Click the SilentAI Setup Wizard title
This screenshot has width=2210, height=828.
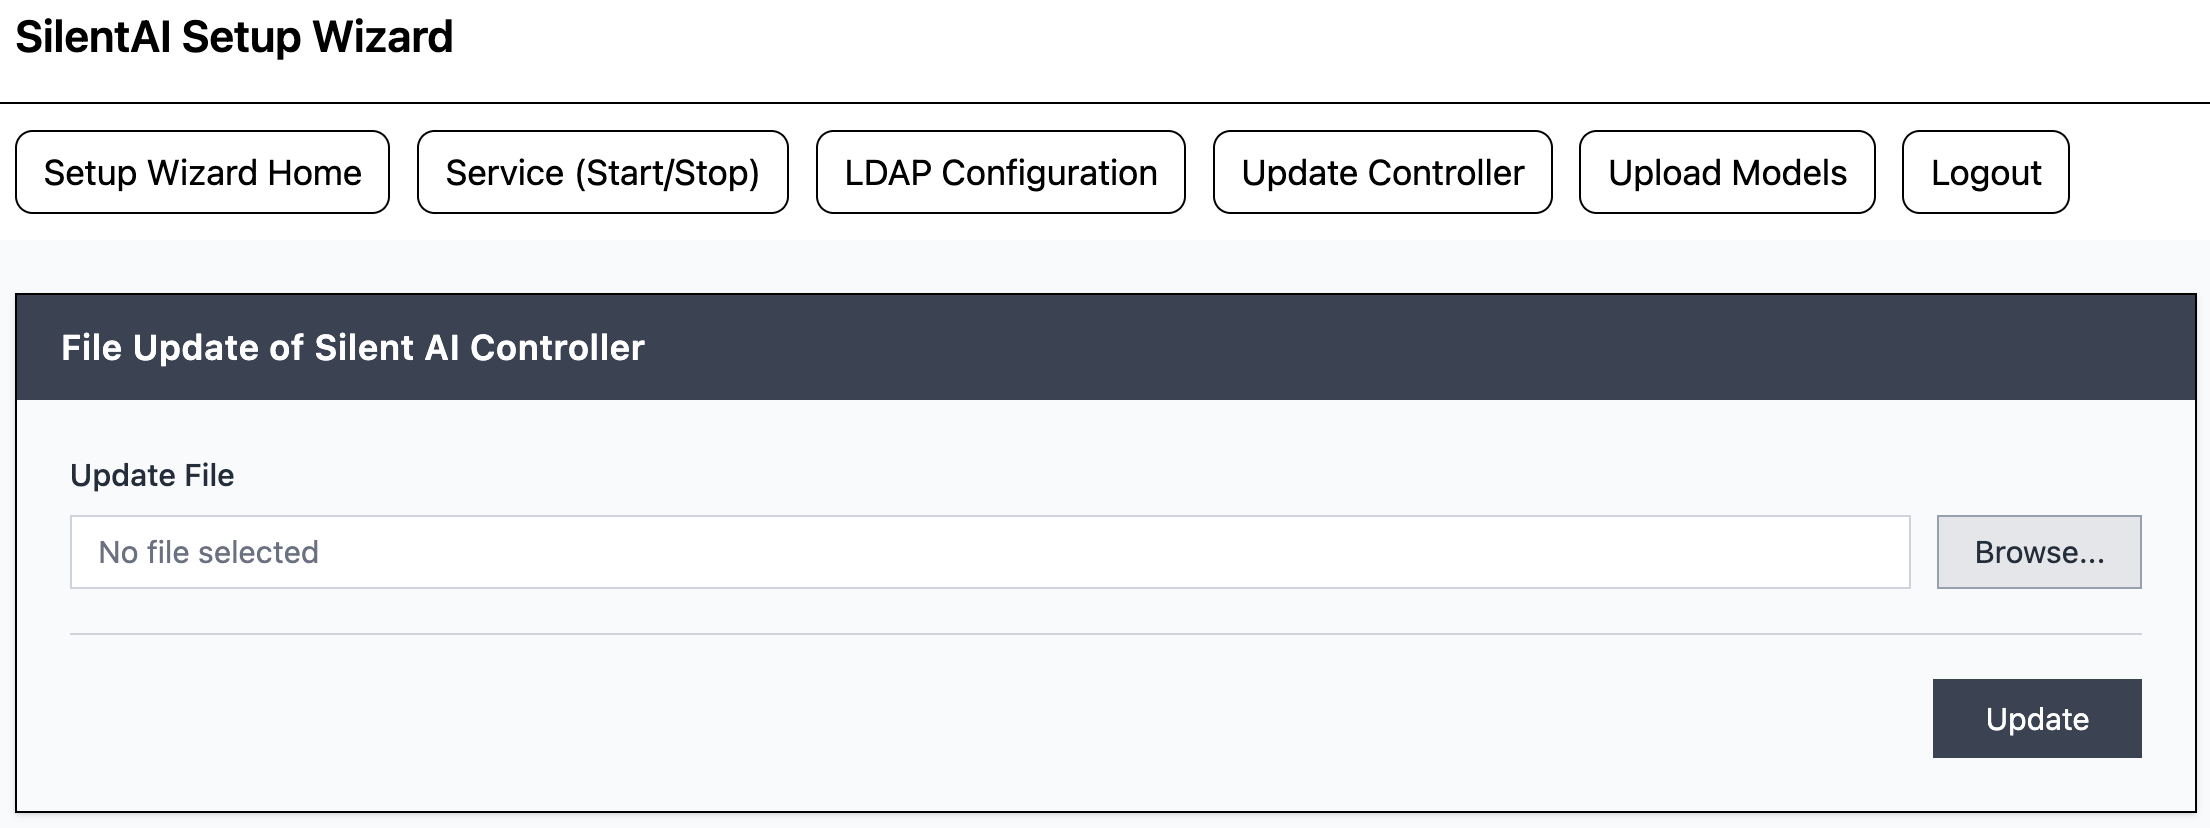point(234,37)
